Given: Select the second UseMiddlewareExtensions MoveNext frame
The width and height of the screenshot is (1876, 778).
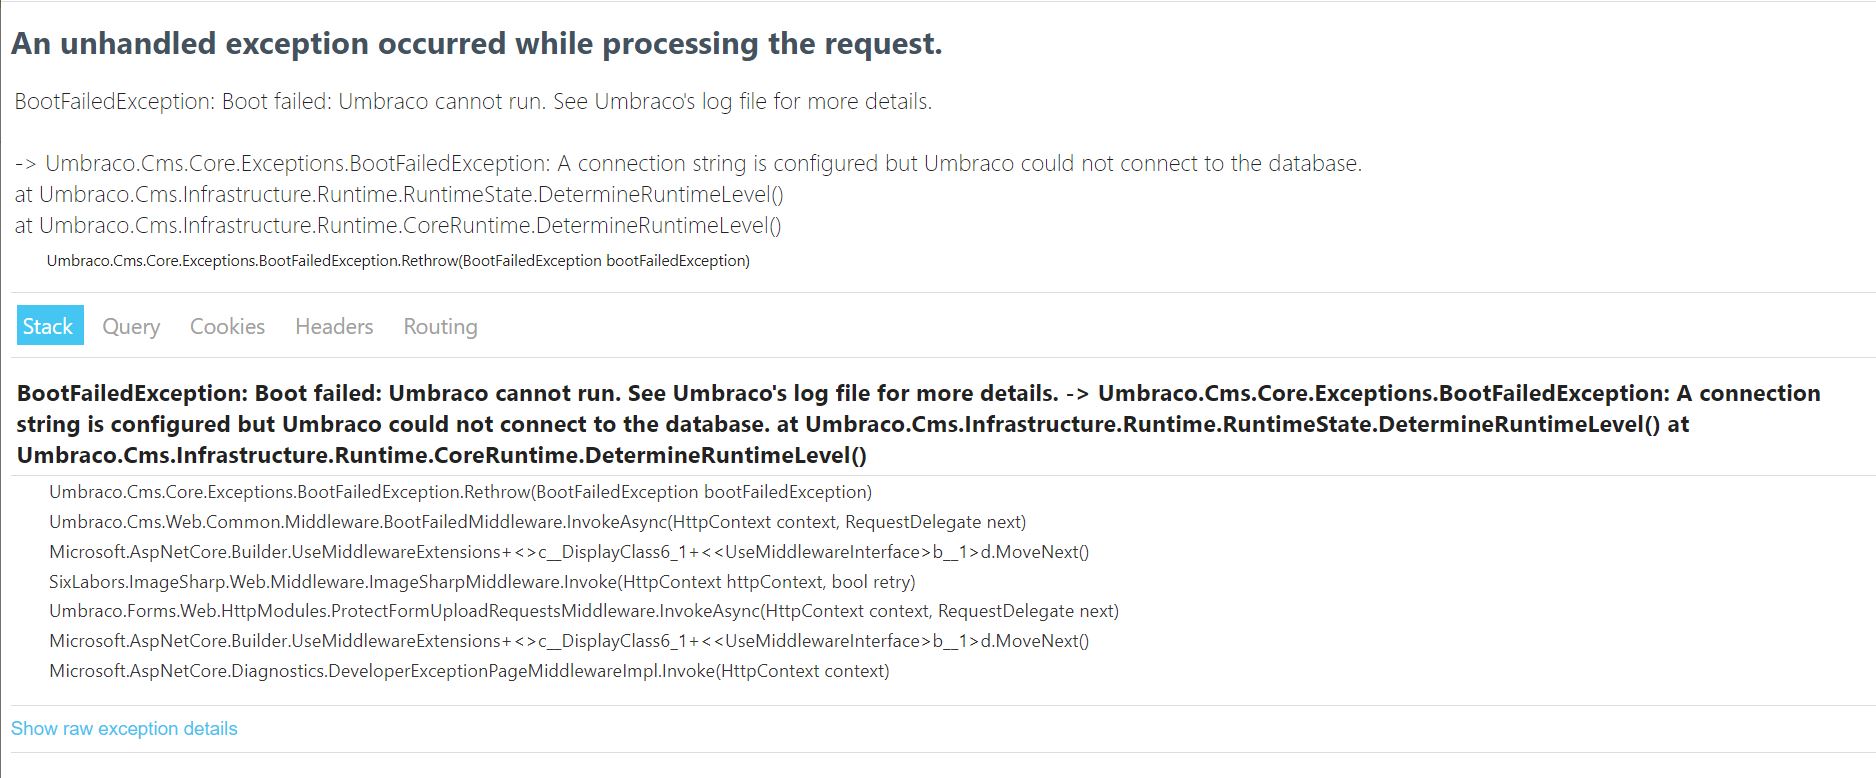Looking at the screenshot, I should [569, 641].
